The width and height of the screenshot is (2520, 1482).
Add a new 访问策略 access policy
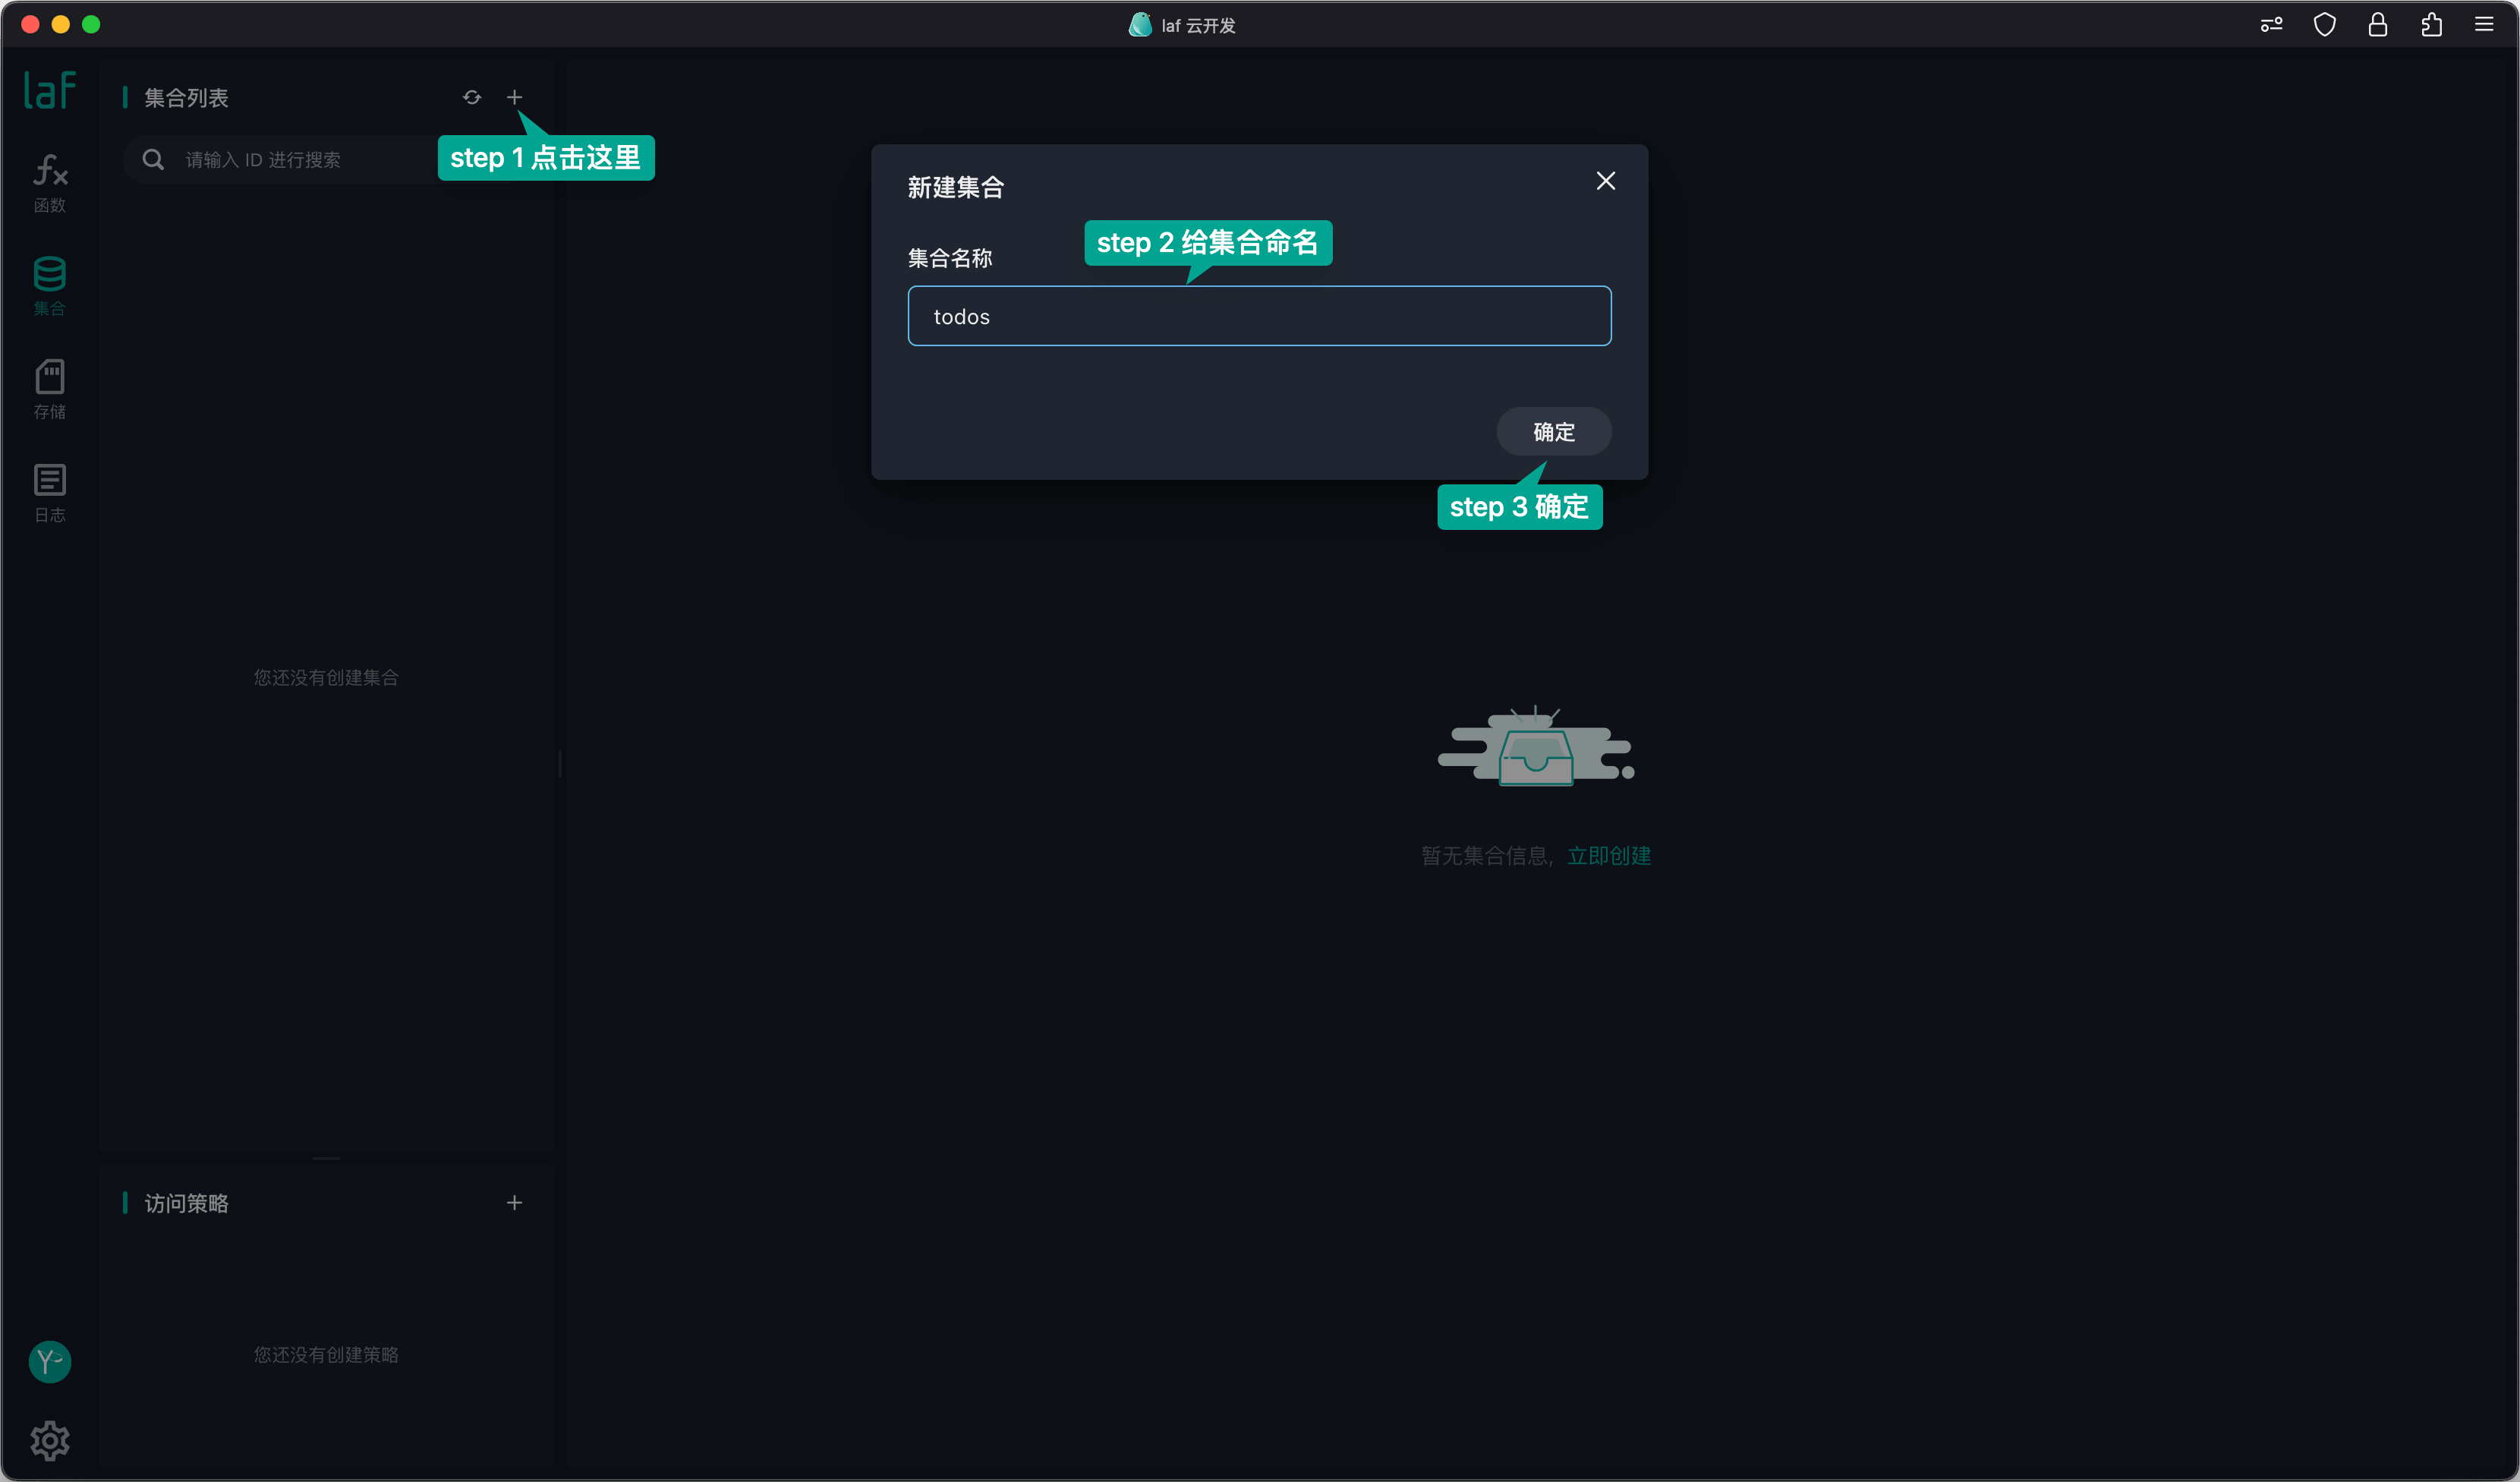[514, 1202]
